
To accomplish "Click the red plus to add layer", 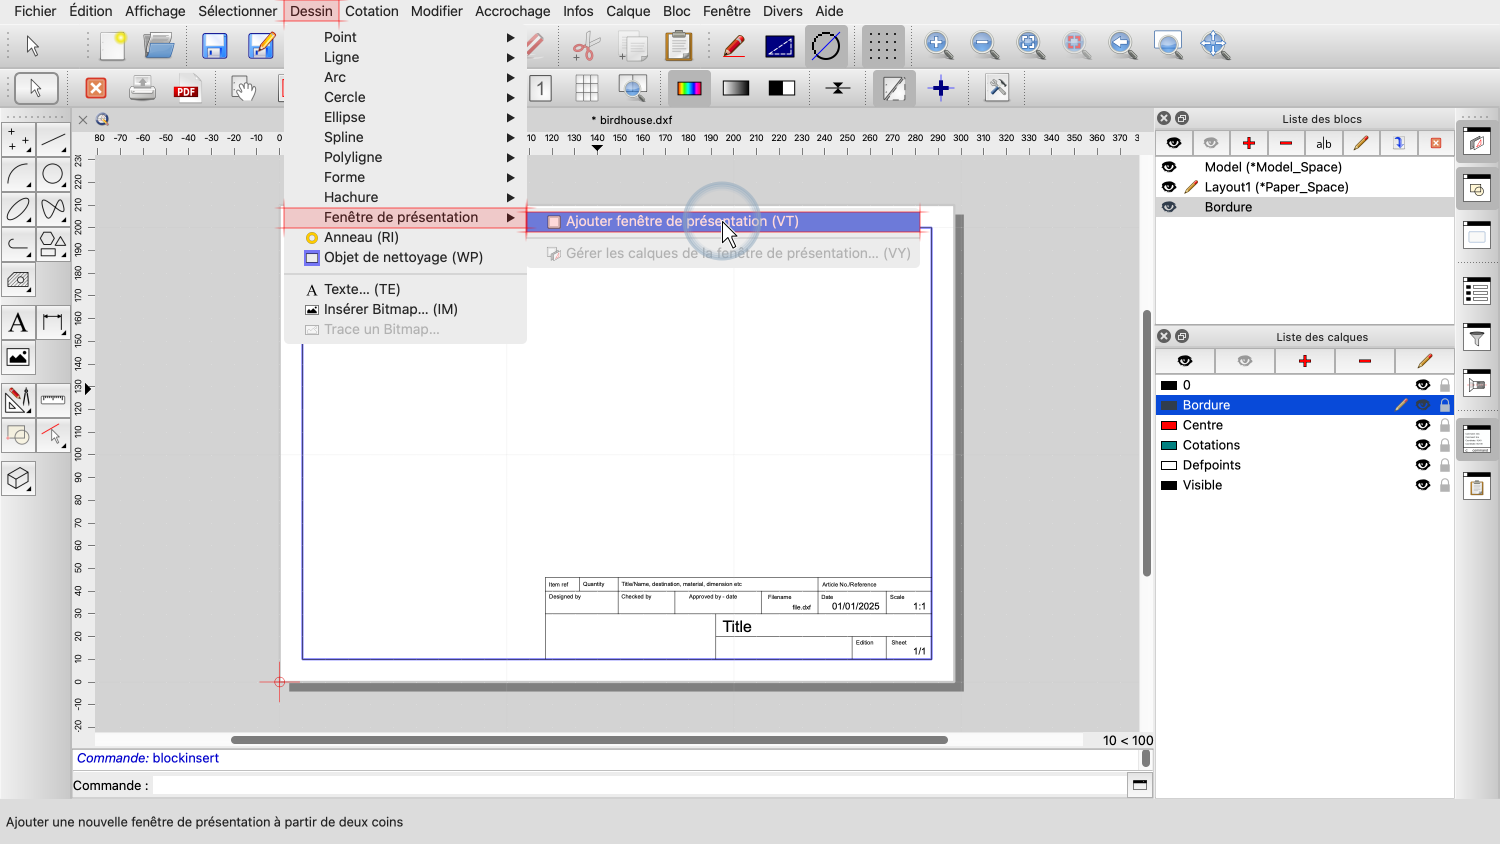I will [1304, 361].
